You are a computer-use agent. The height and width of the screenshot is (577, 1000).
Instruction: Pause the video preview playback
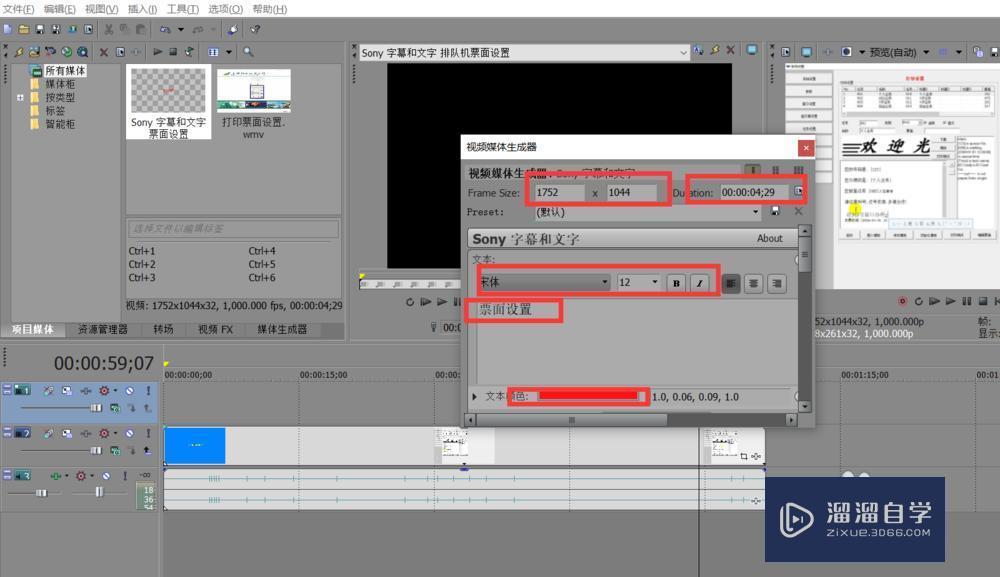click(966, 302)
